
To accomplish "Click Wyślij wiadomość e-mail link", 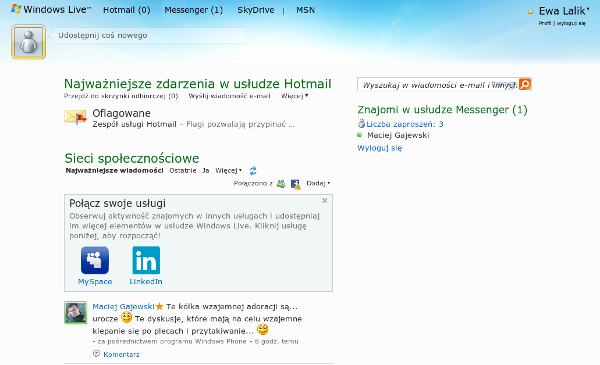I will pyautogui.click(x=229, y=96).
